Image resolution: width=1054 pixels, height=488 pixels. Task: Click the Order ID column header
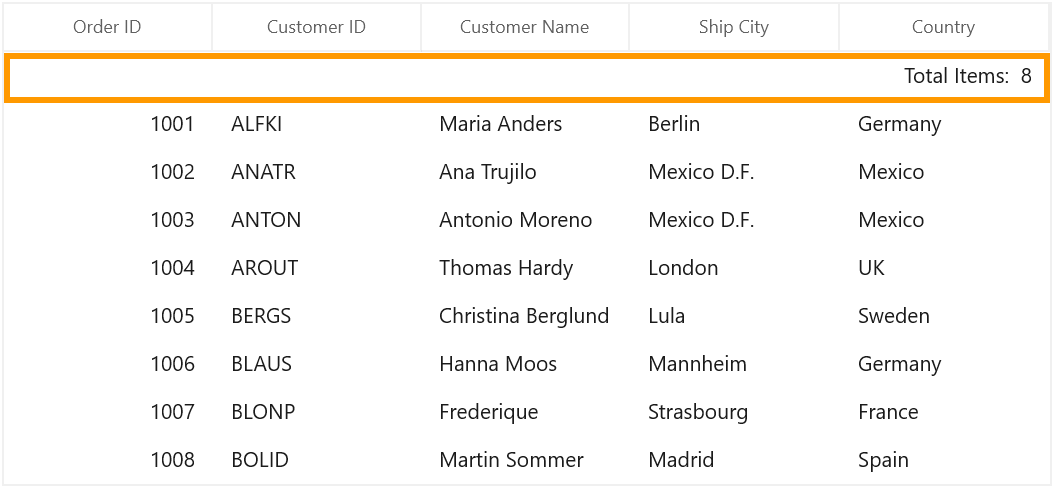click(108, 27)
